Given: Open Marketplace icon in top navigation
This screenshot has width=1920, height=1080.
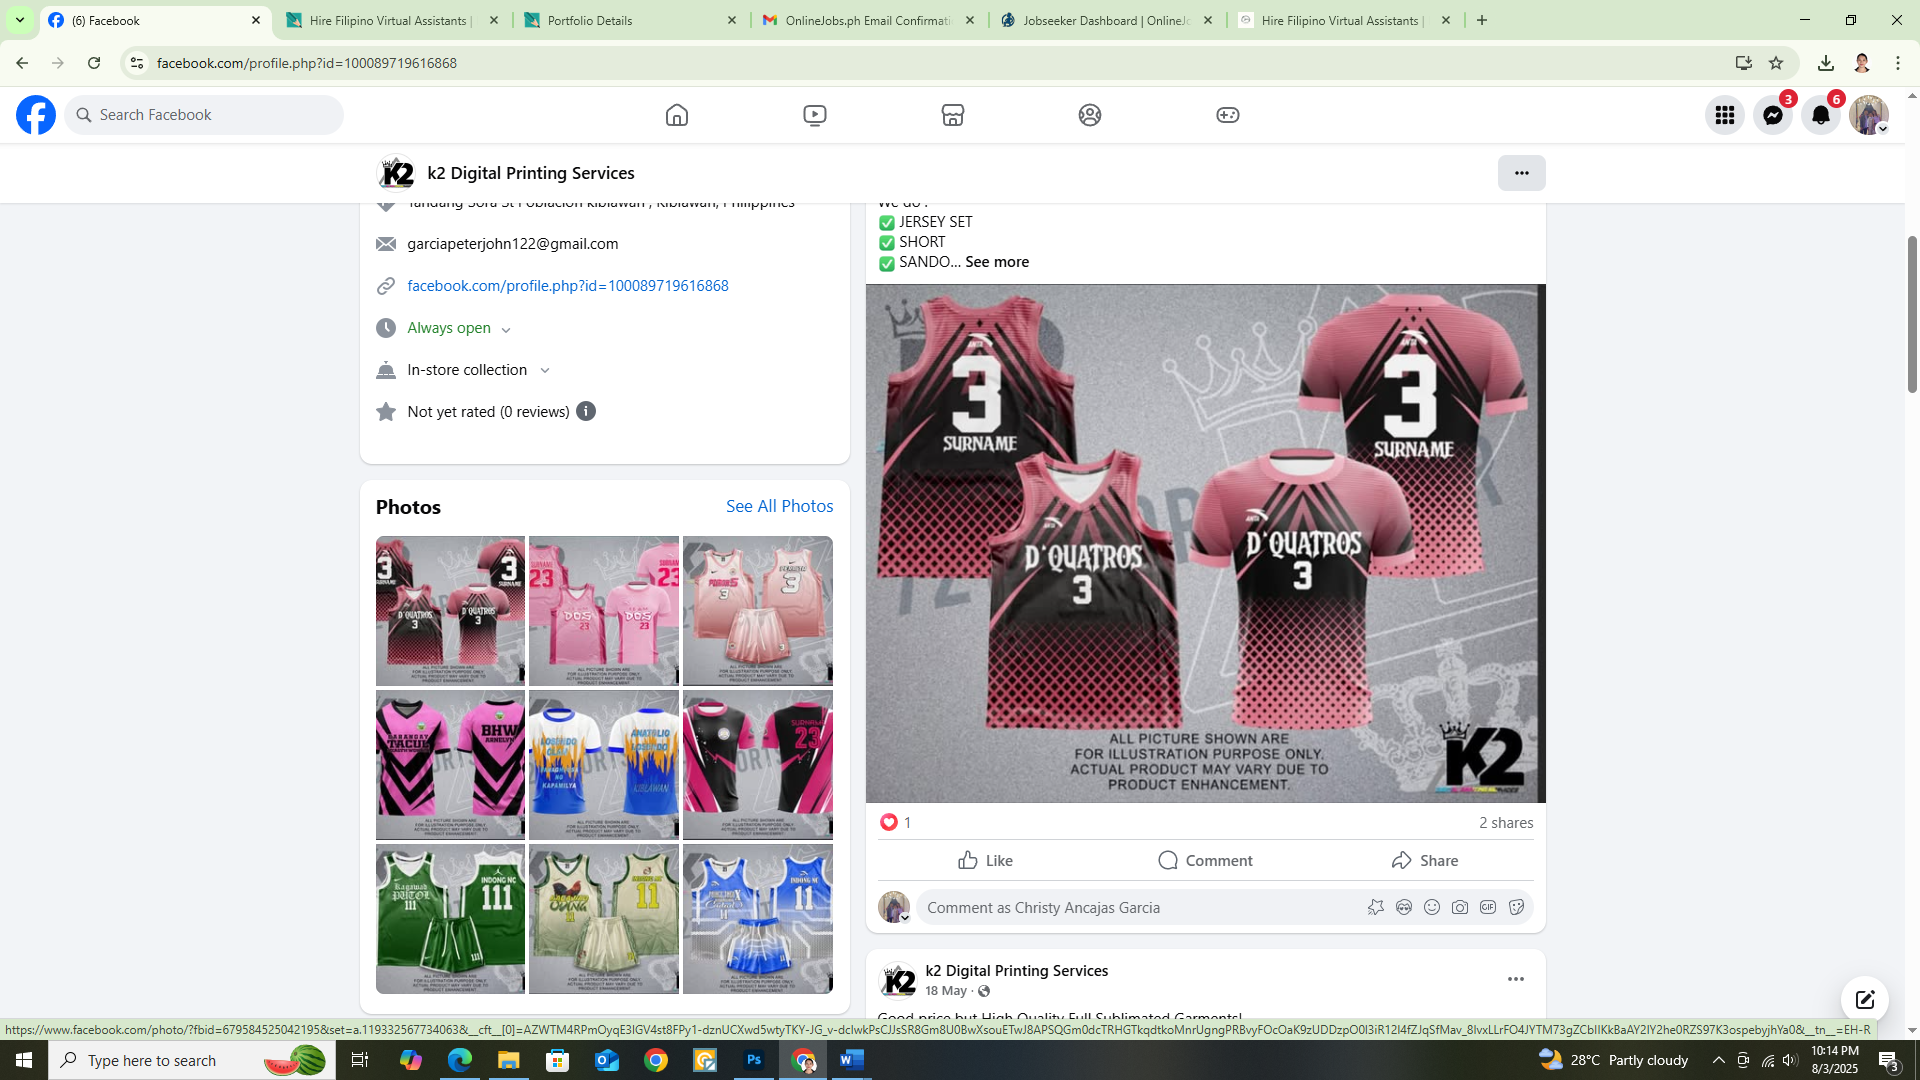Looking at the screenshot, I should click(952, 115).
